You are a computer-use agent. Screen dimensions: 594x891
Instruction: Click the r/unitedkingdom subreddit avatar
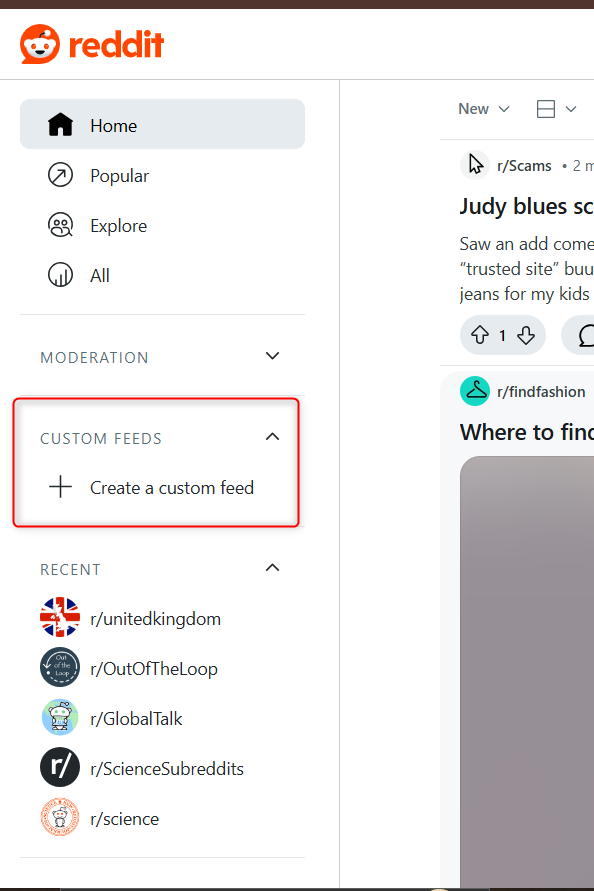pyautogui.click(x=60, y=617)
